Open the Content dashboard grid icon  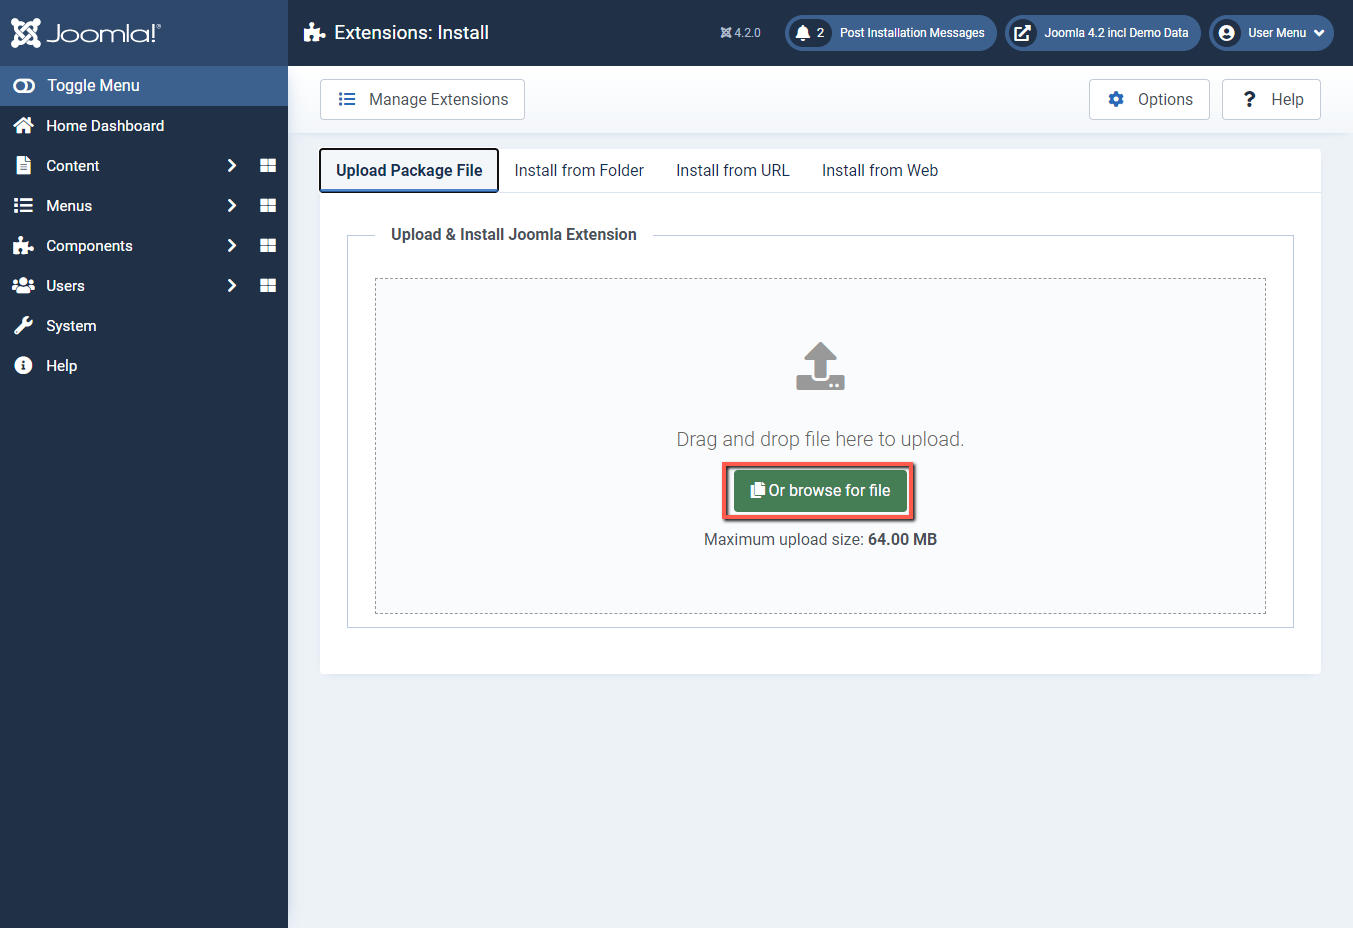point(267,165)
